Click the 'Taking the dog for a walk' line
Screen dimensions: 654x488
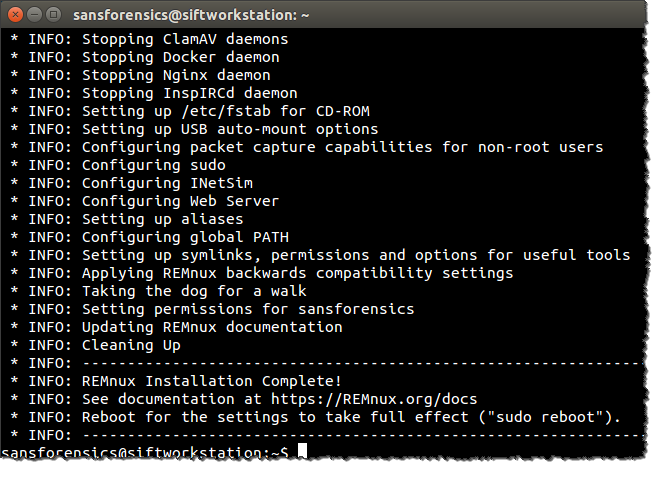158,291
